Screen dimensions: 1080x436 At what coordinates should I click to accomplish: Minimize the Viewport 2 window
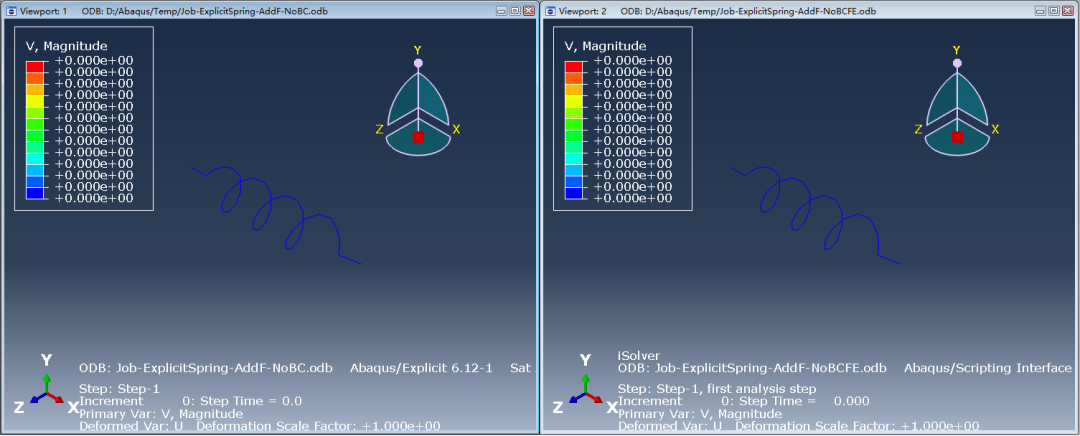coord(1041,11)
